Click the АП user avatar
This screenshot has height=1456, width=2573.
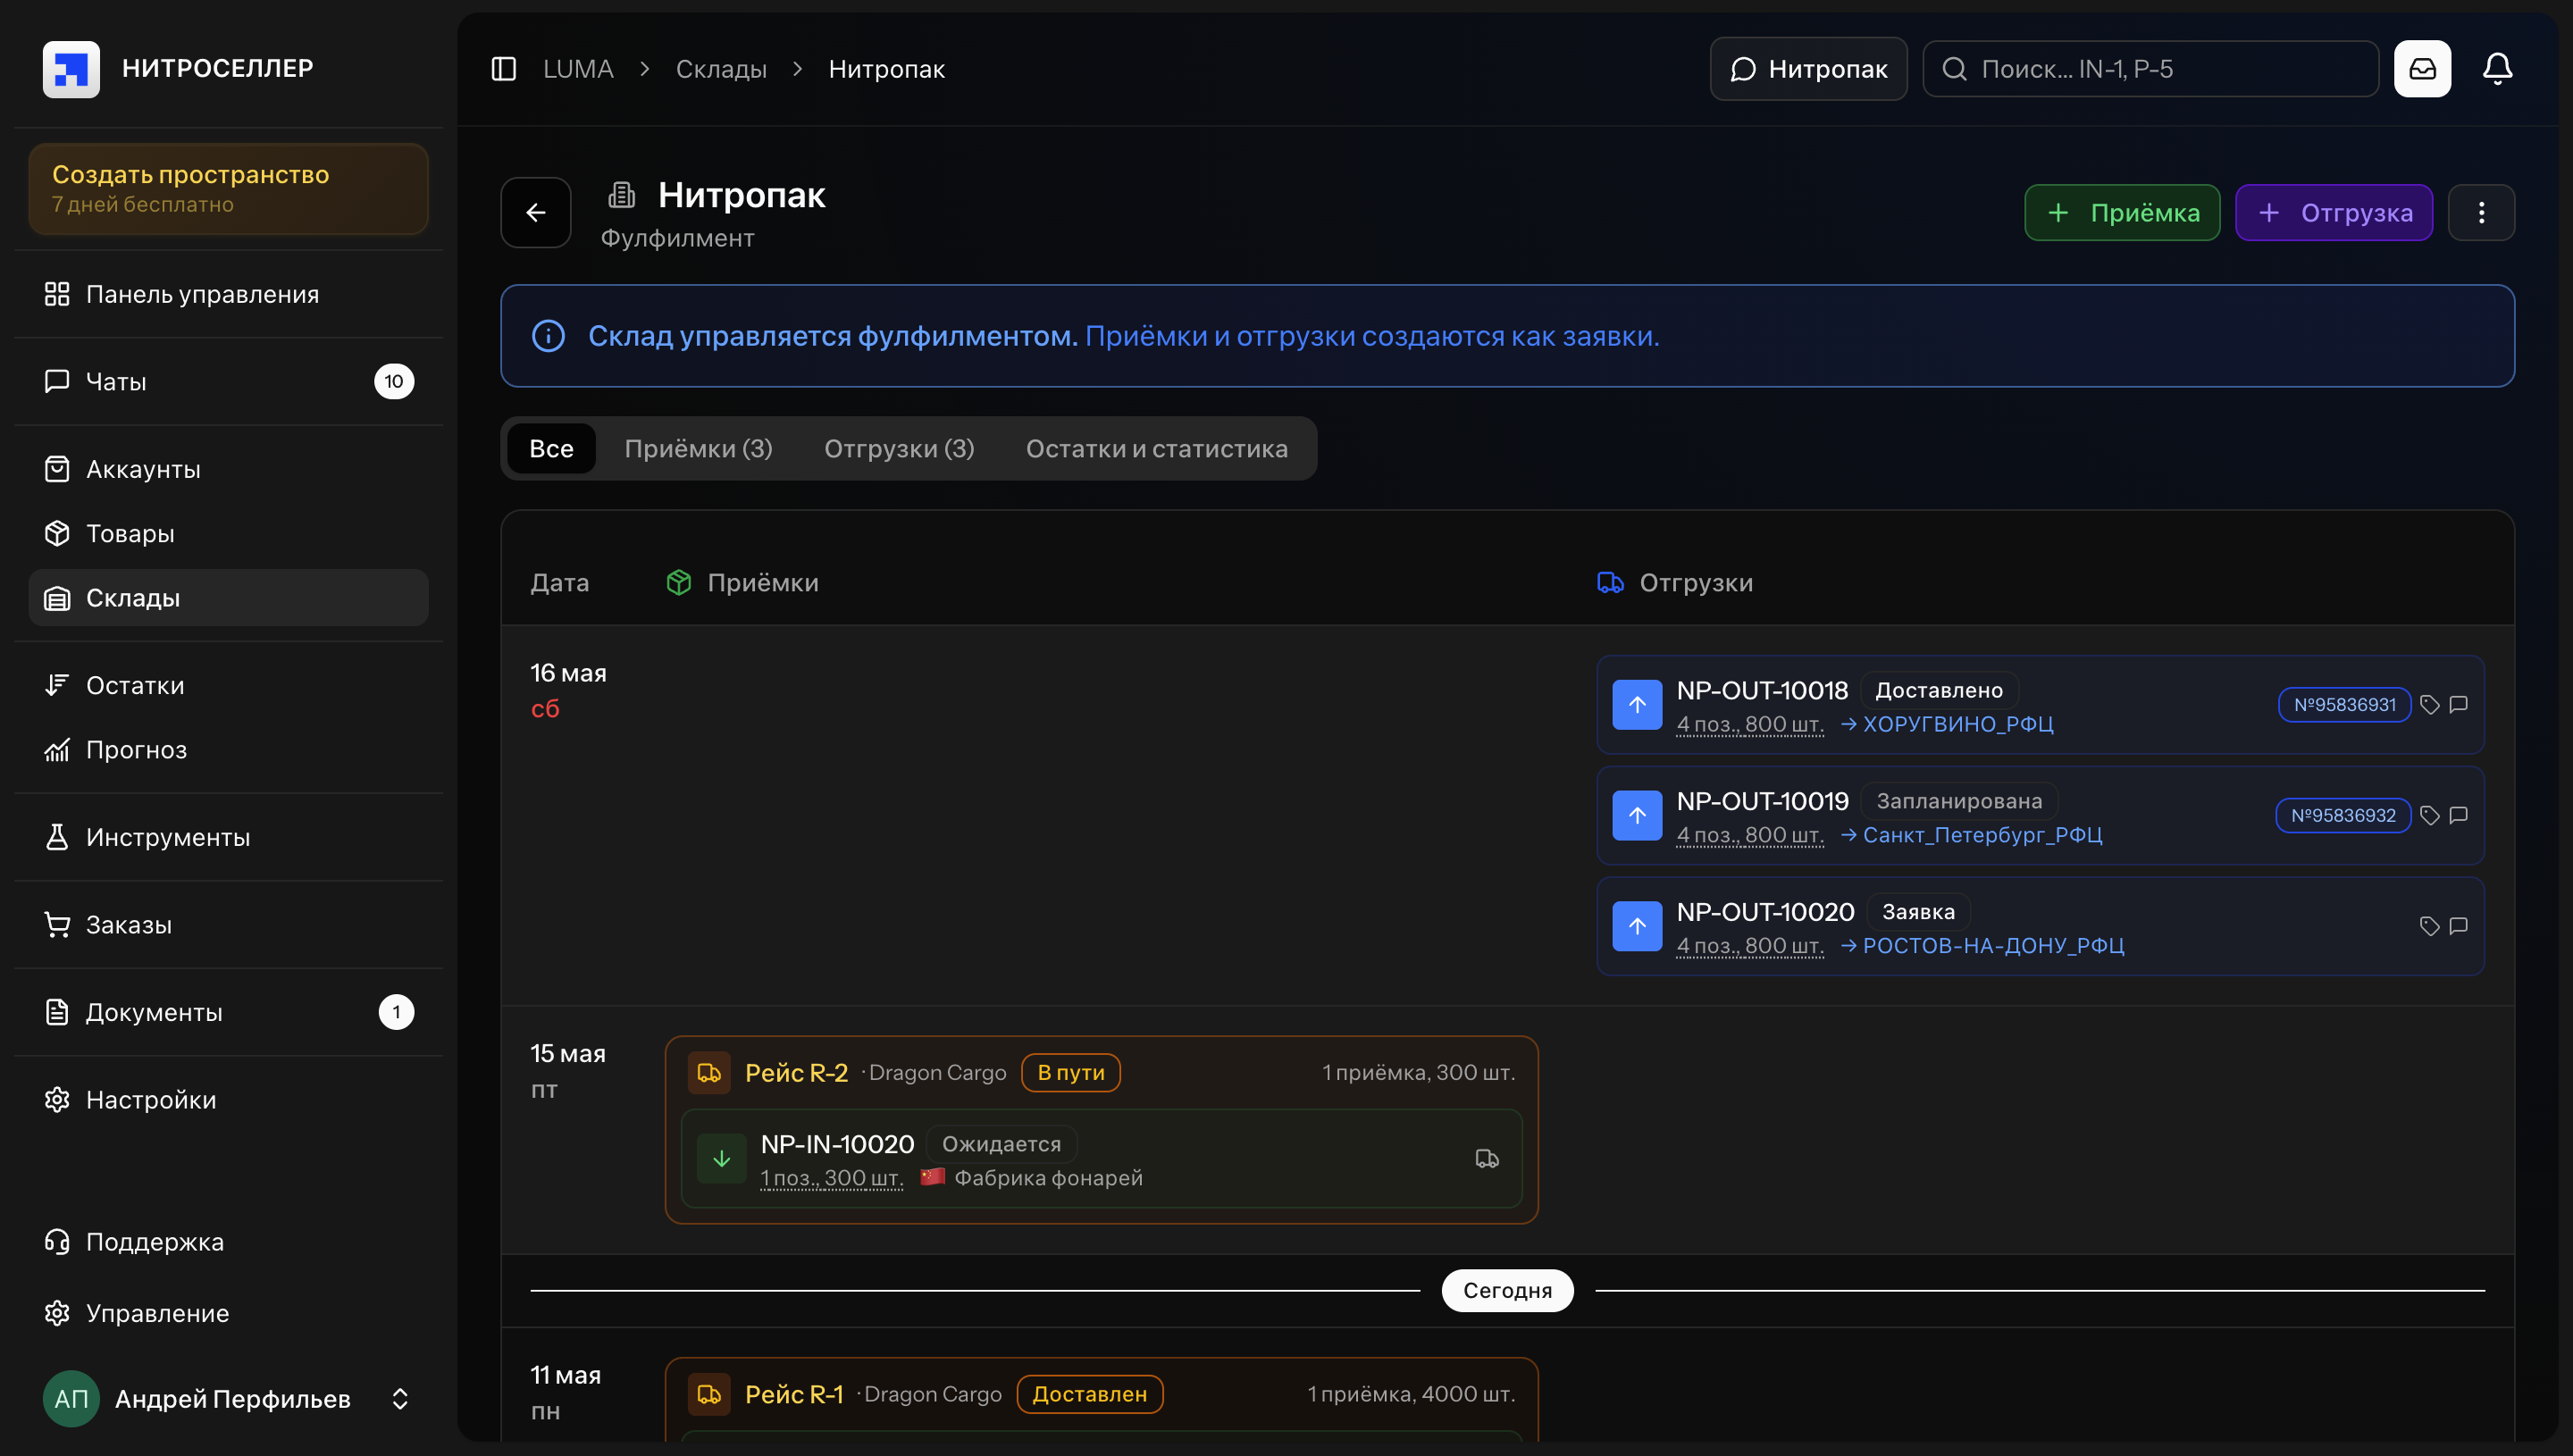coord(71,1399)
